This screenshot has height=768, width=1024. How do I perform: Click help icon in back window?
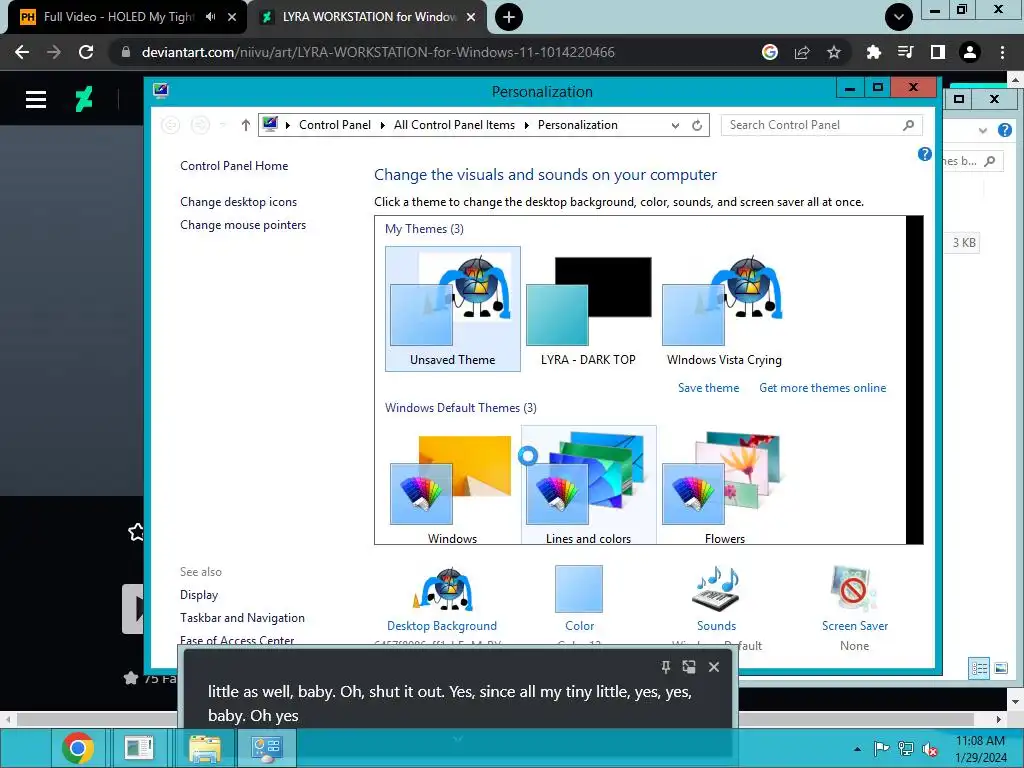pos(1005,130)
